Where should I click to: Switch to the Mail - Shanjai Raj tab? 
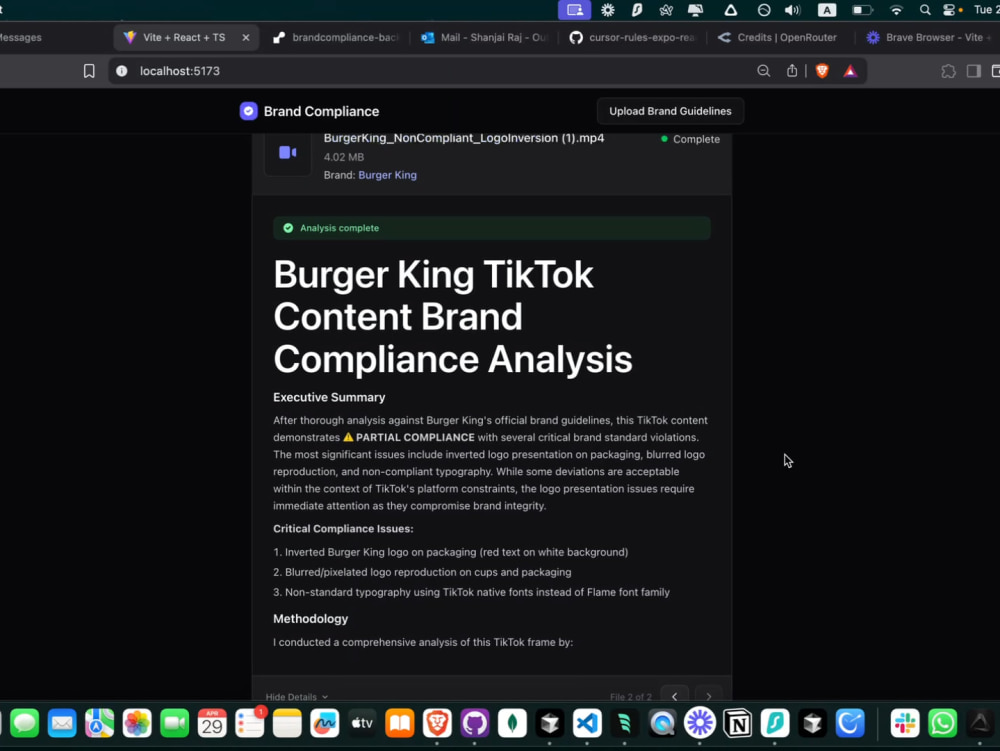[x=485, y=38]
